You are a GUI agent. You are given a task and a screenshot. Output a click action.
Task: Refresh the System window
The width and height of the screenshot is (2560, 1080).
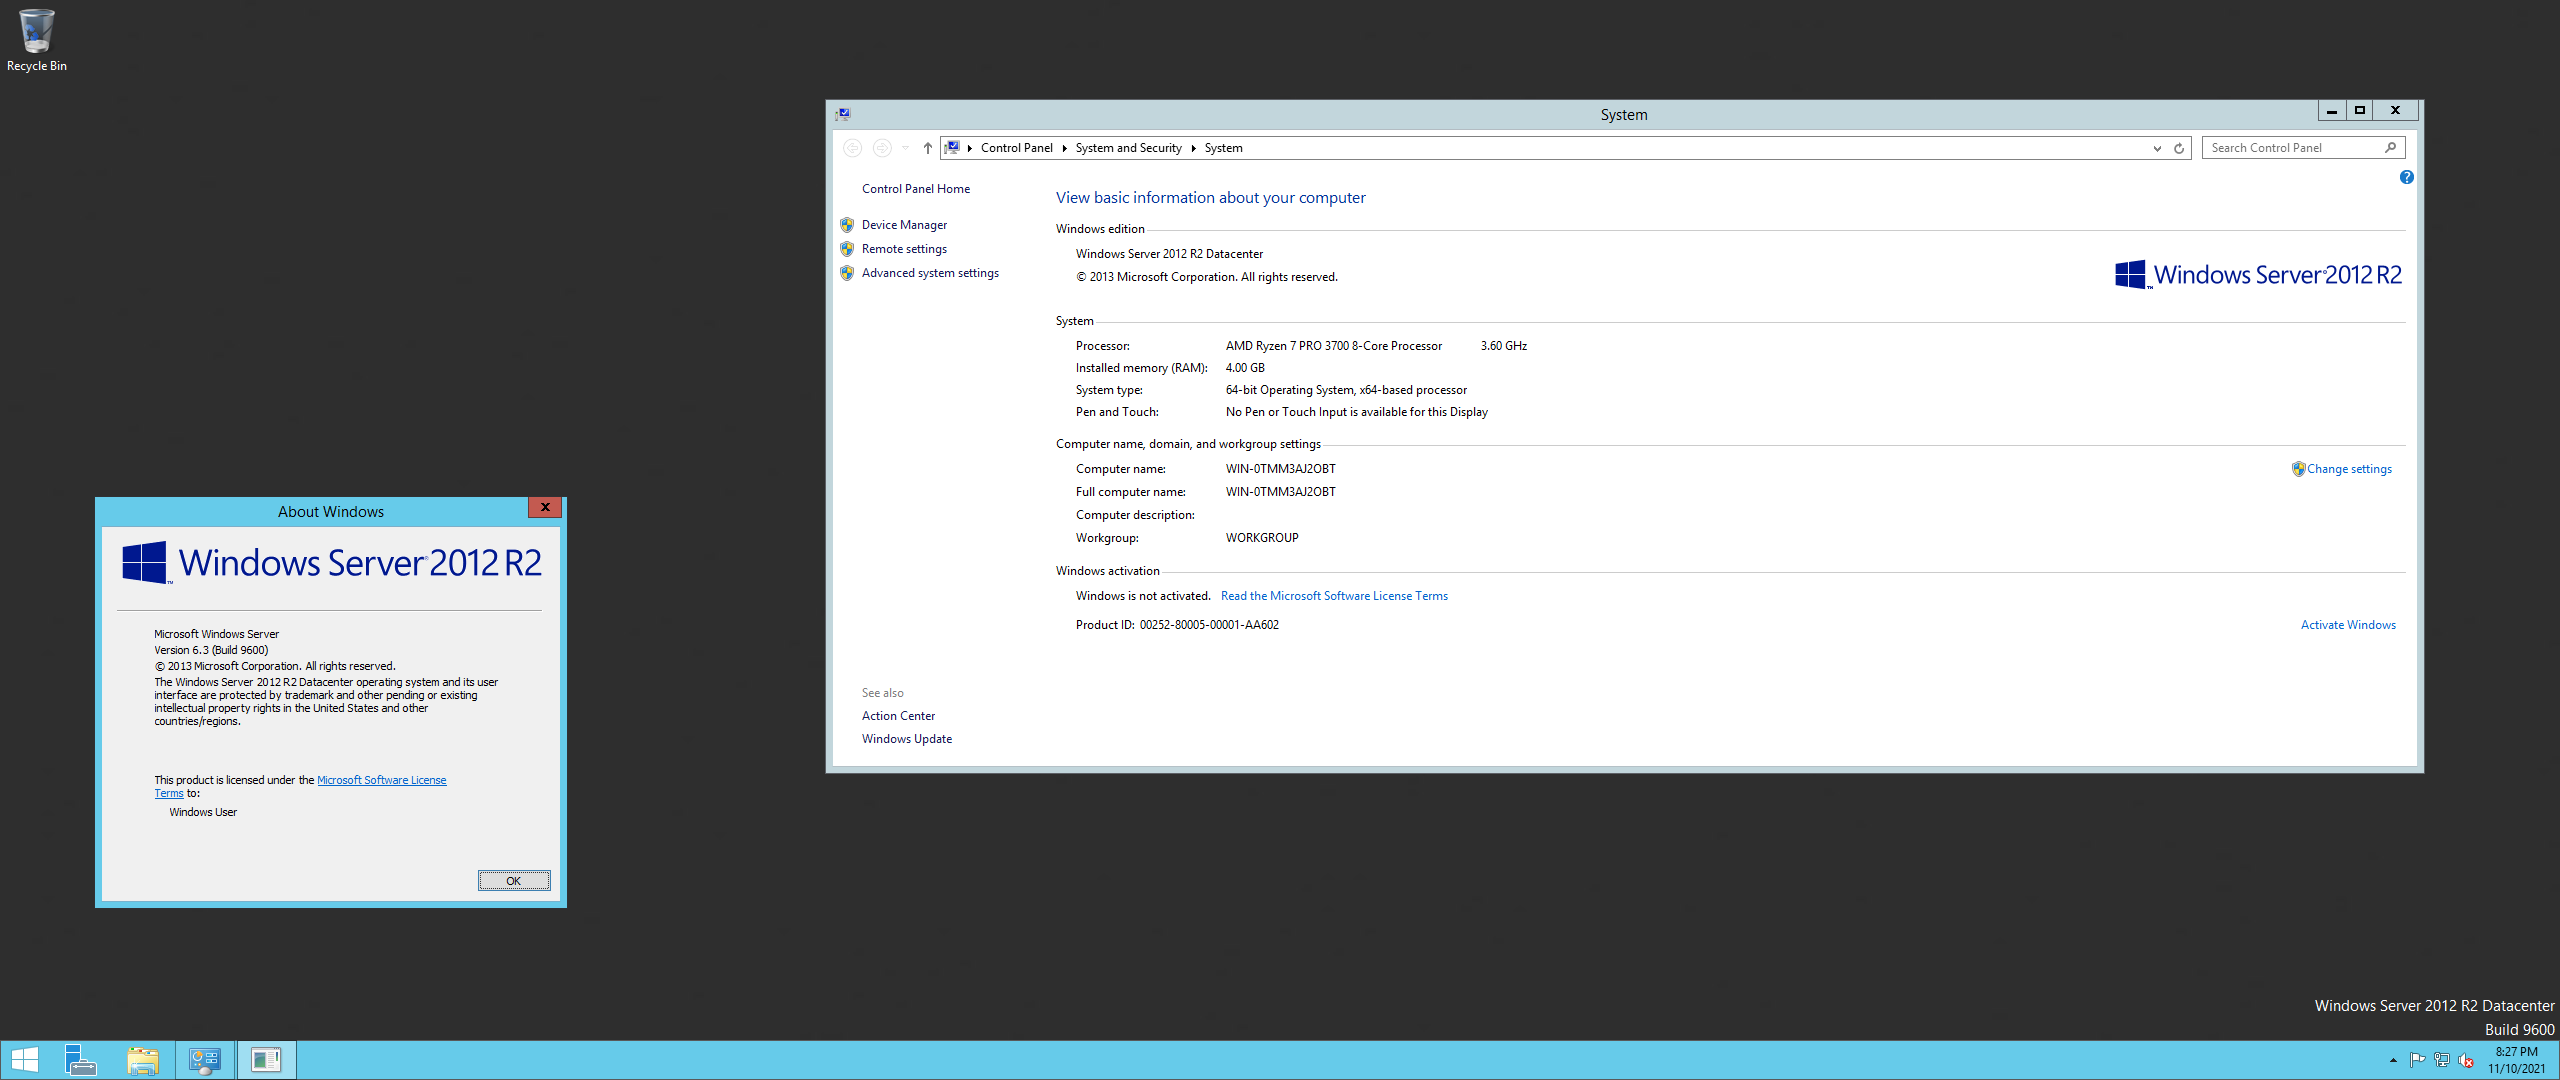pyautogui.click(x=2179, y=148)
